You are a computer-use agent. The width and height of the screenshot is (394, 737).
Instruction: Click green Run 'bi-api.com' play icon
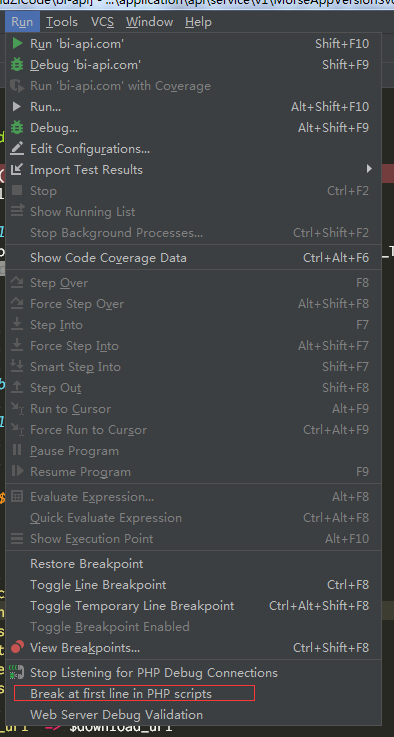(x=17, y=44)
